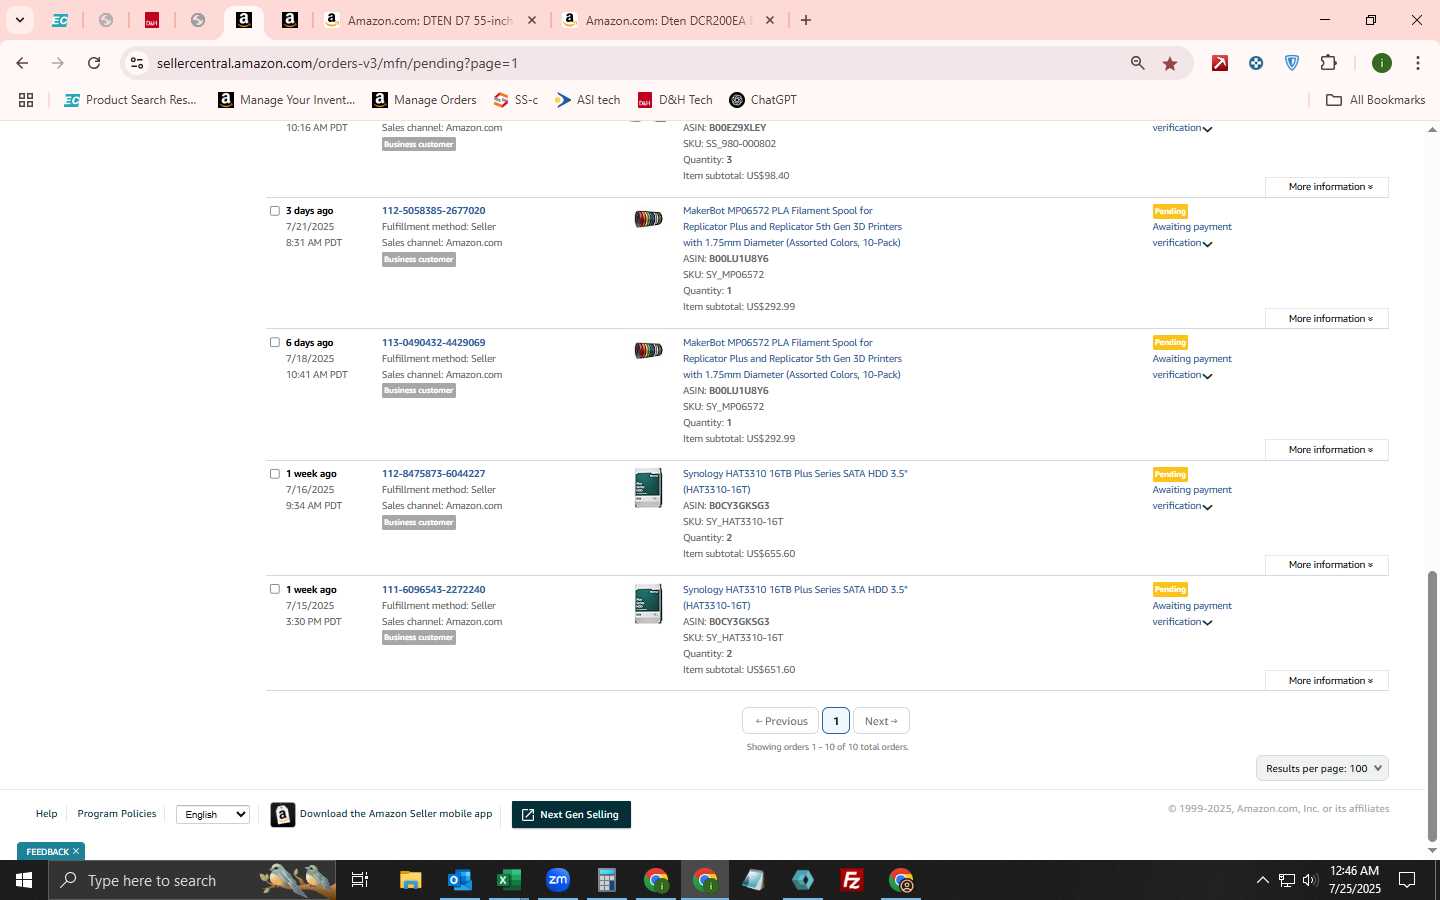The width and height of the screenshot is (1440, 900).
Task: Select page 1 in pagination
Action: [x=836, y=721]
